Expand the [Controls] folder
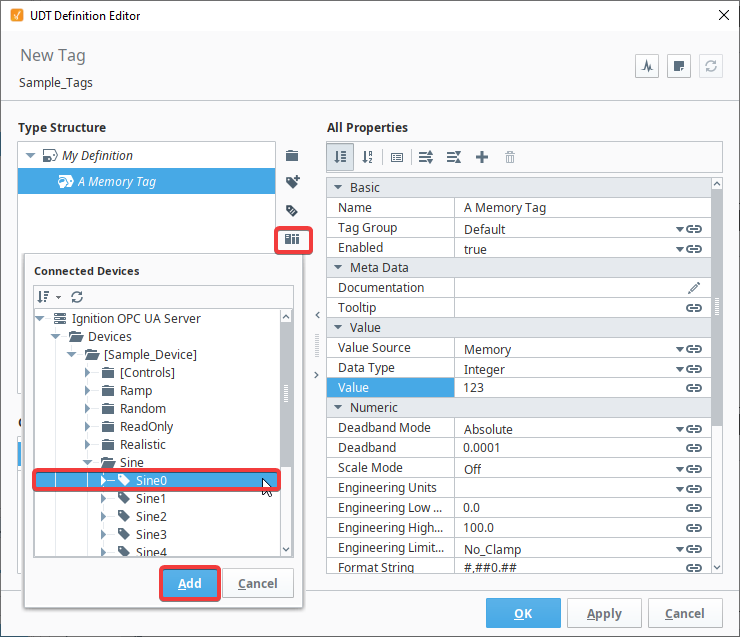The height and width of the screenshot is (637, 740). [x=87, y=372]
